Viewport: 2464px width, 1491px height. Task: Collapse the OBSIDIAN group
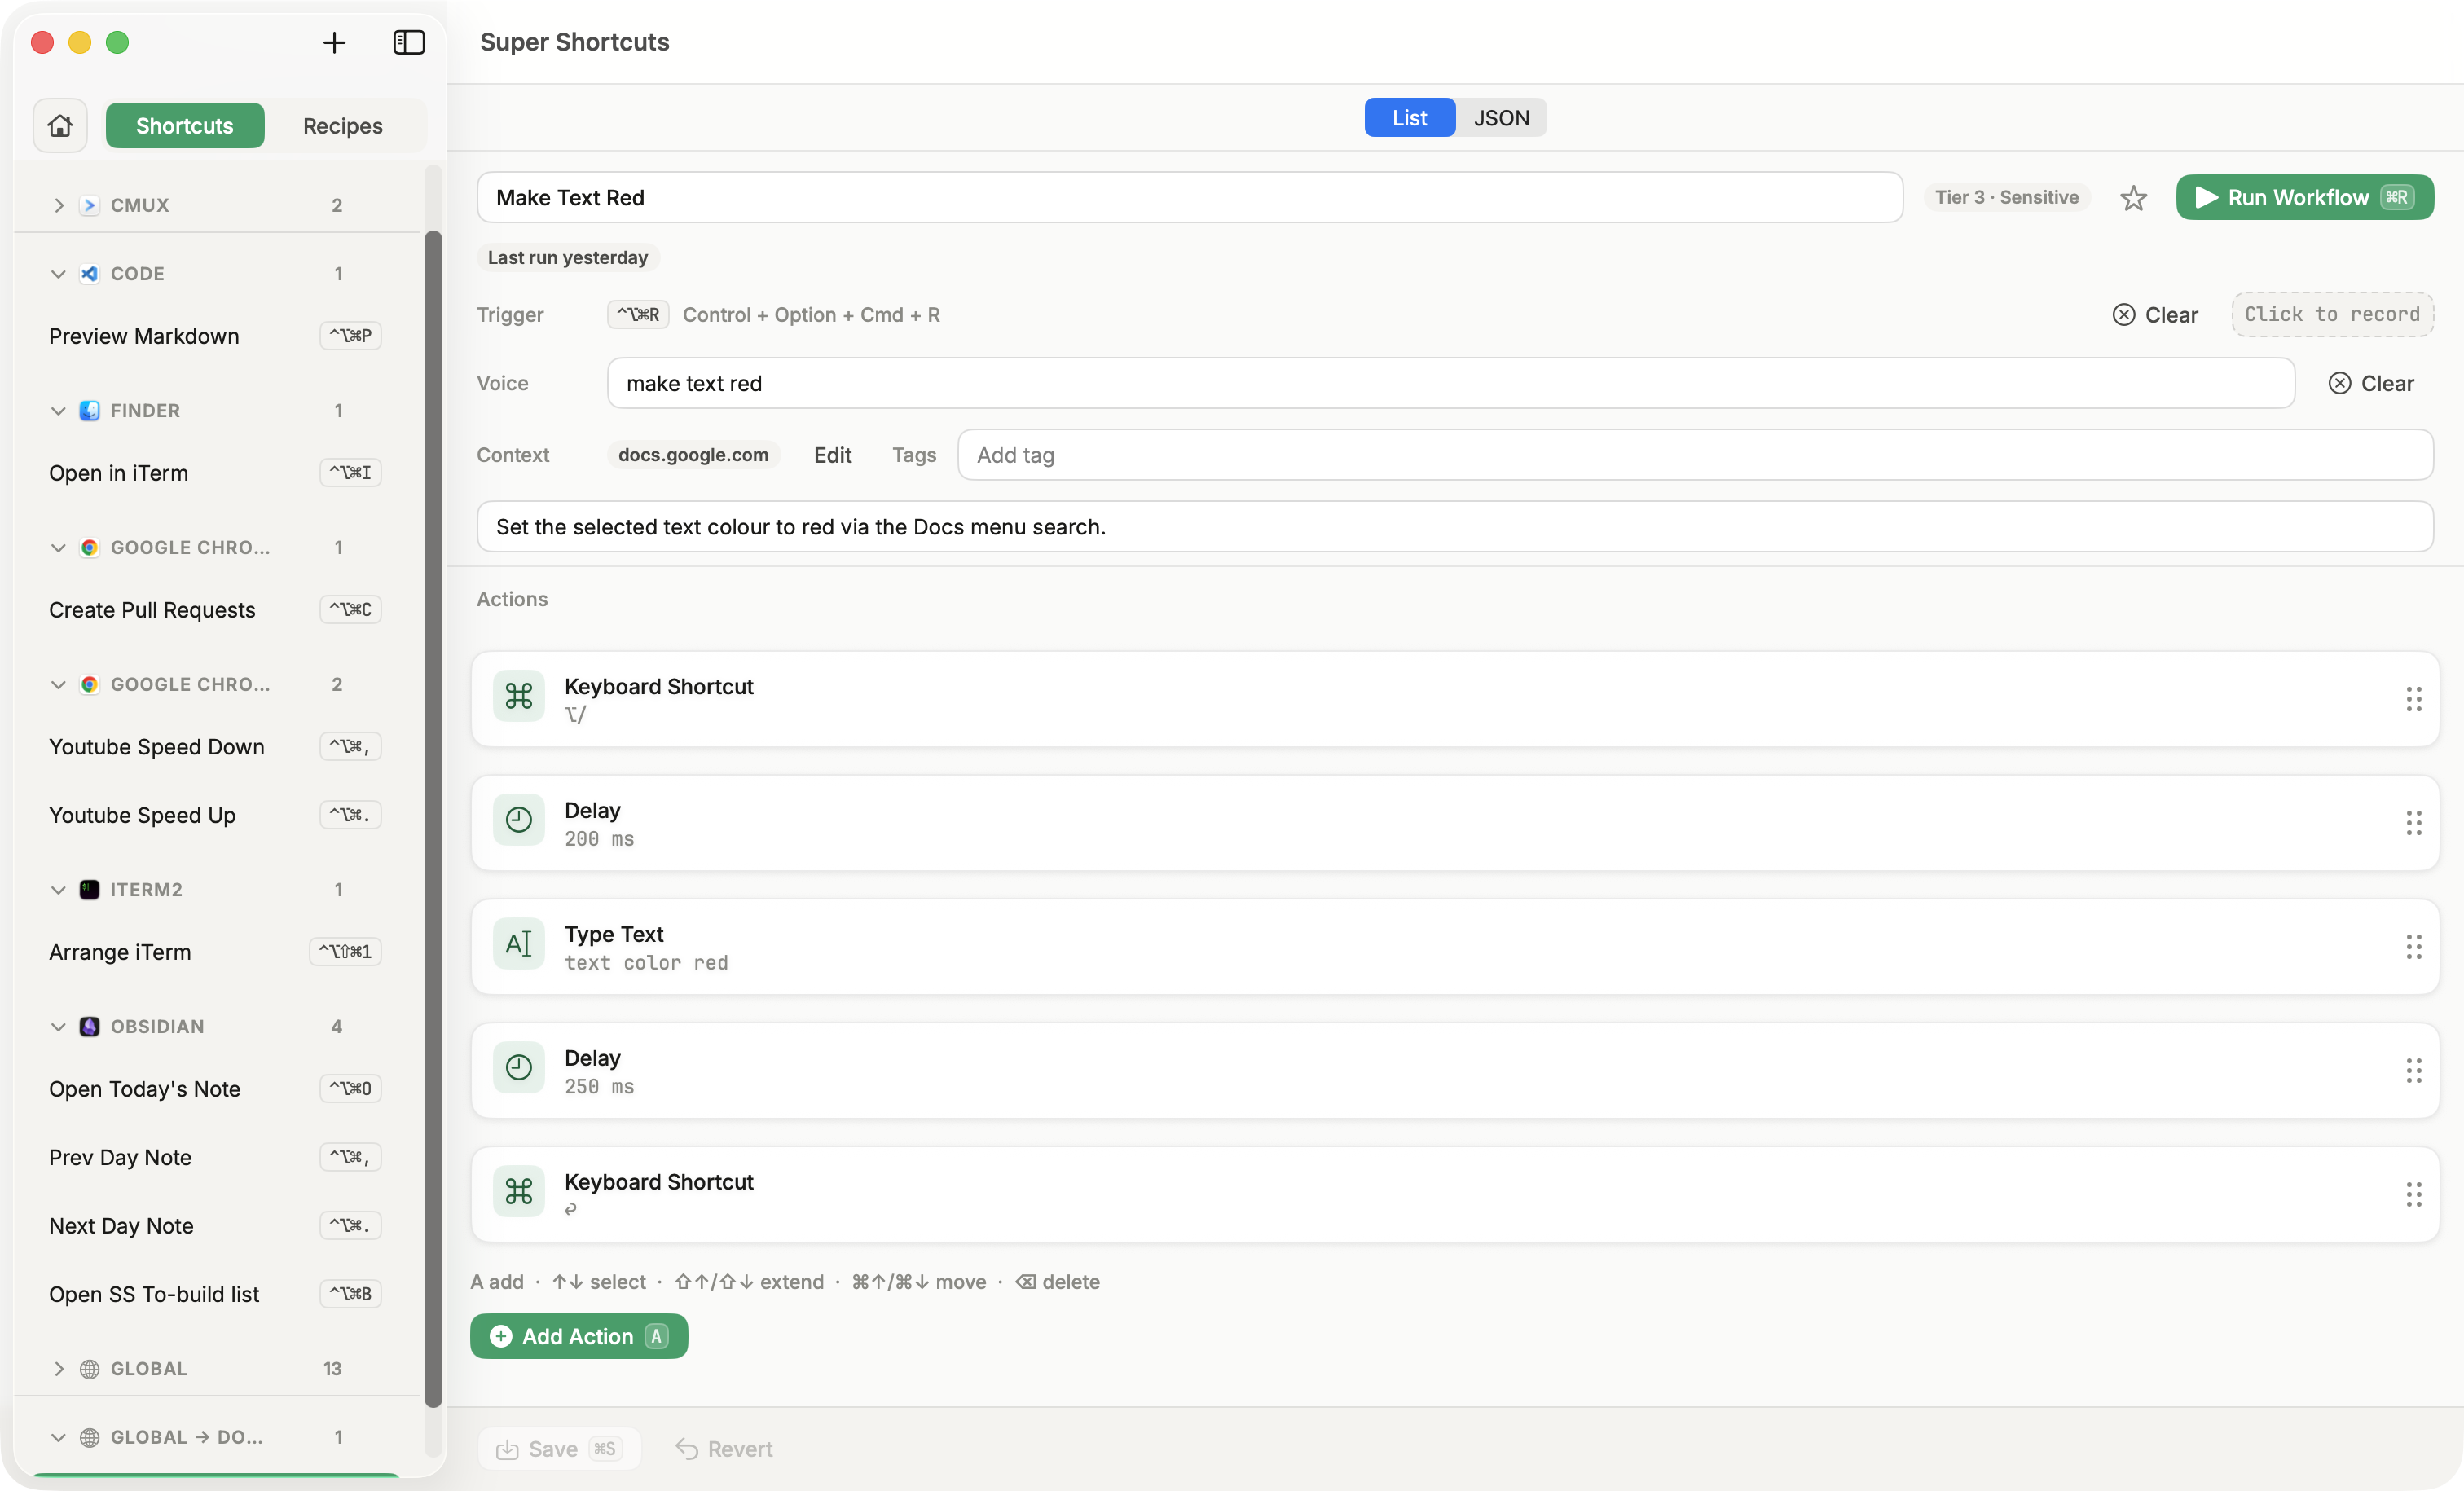(x=58, y=1027)
